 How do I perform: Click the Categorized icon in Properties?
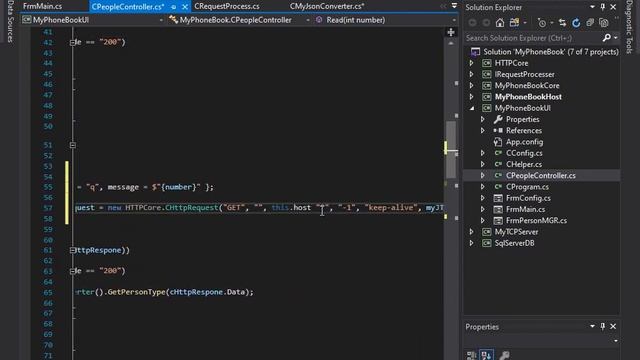pyautogui.click(x=471, y=356)
